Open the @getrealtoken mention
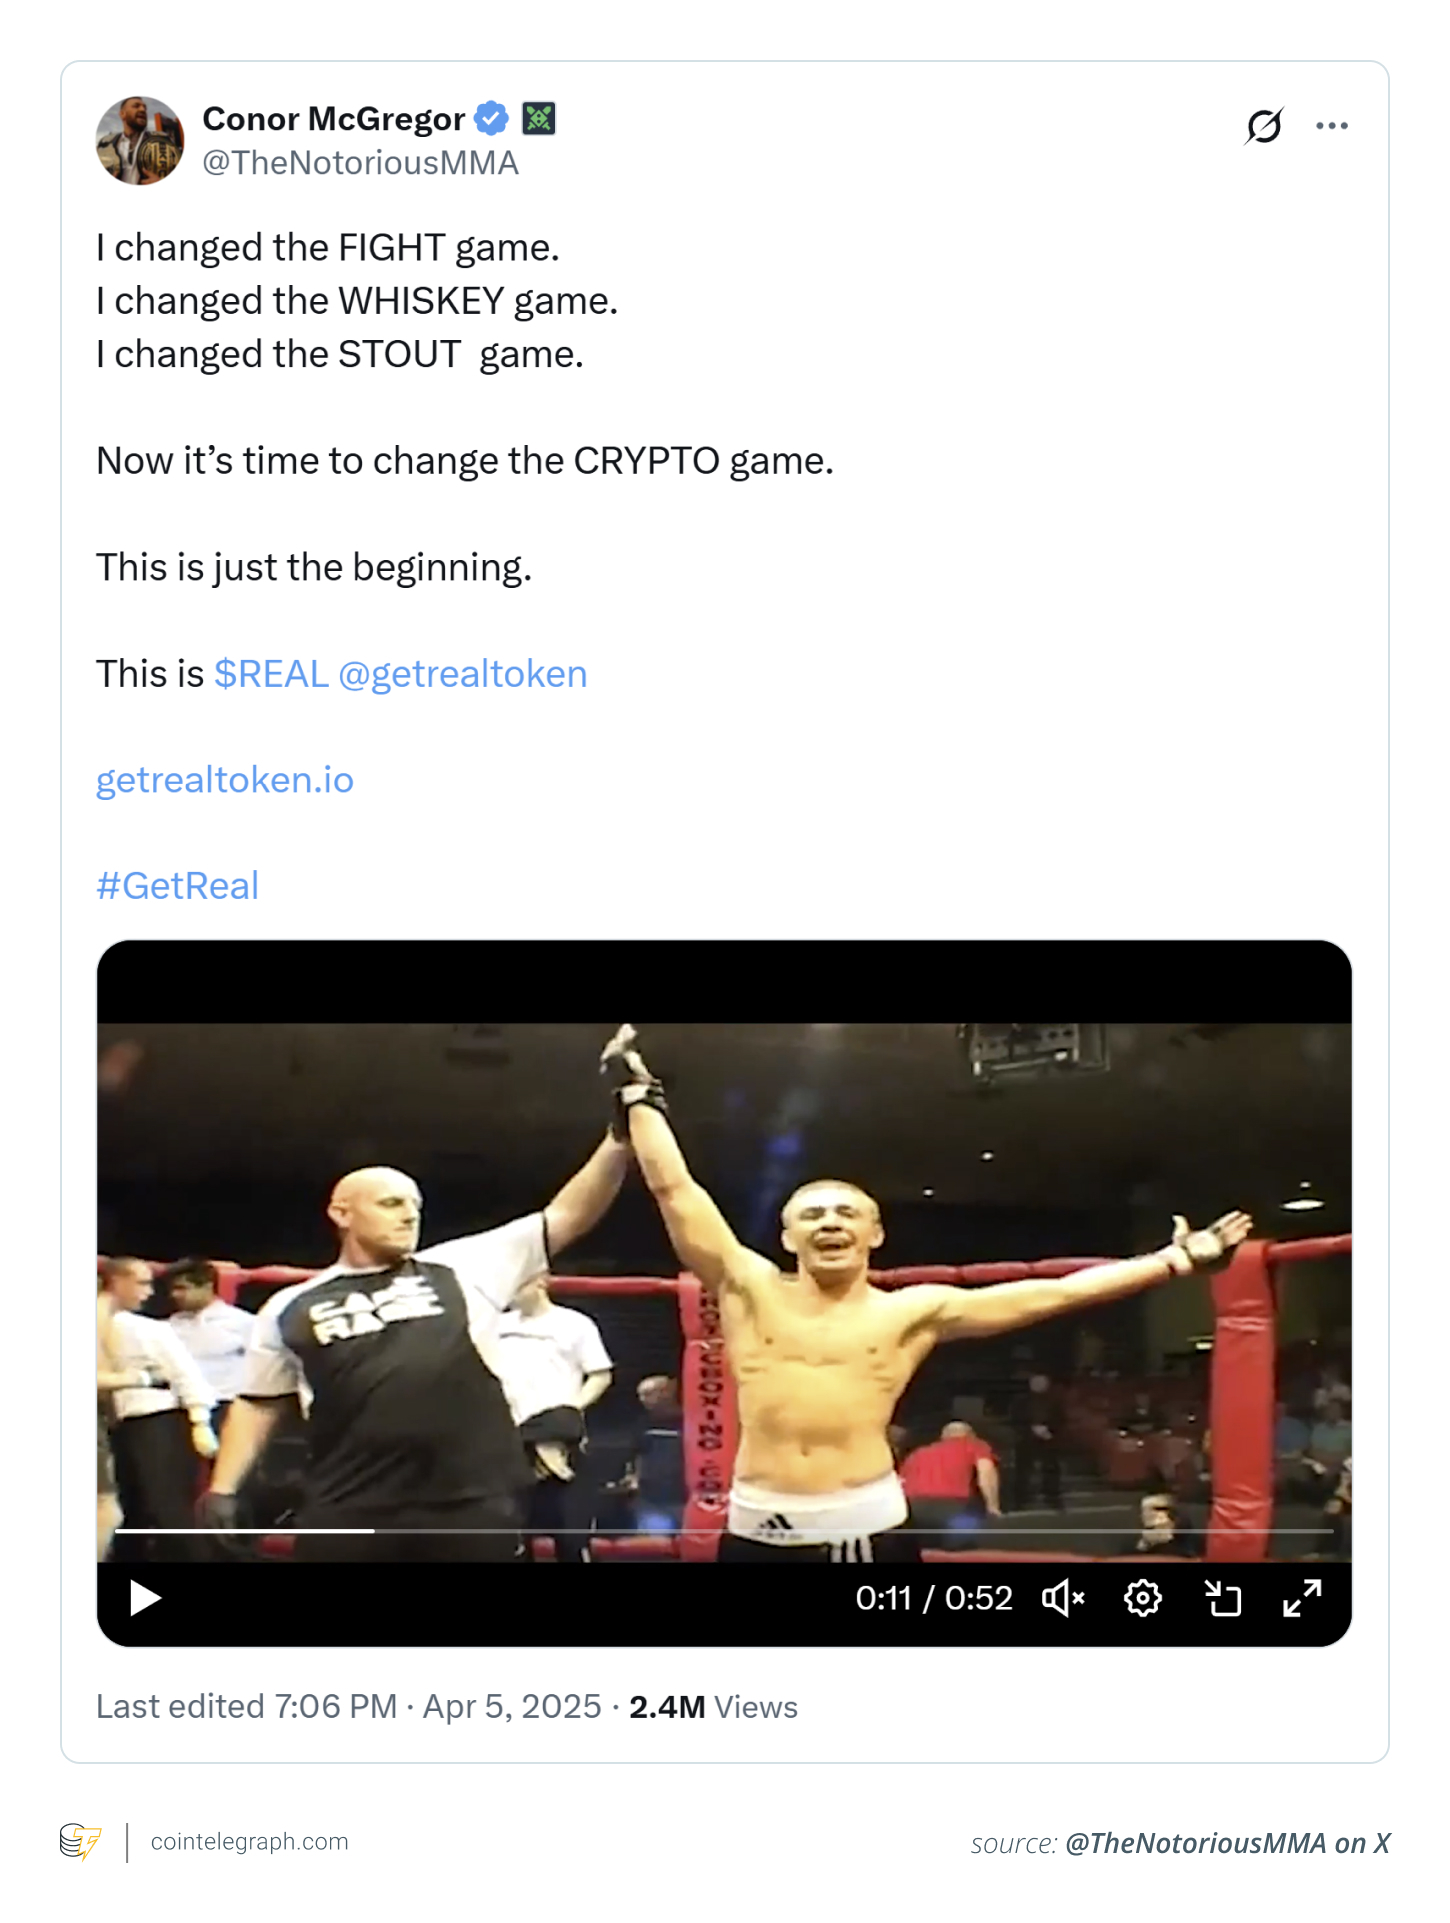Image resolution: width=1450 pixels, height=1923 pixels. [463, 674]
